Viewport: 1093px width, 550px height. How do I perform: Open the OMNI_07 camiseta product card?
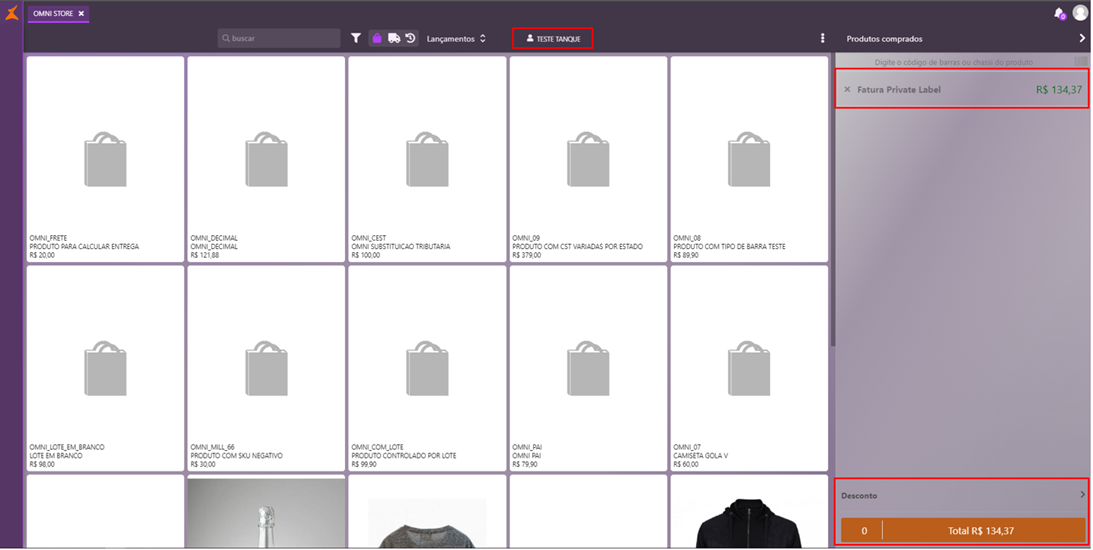(x=749, y=368)
